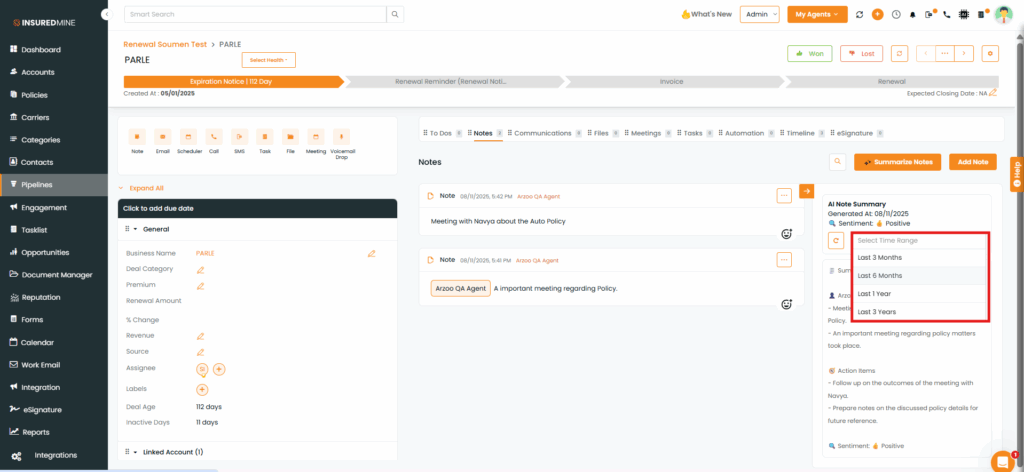Choose Last 6 Months time range
The height and width of the screenshot is (472, 1024).
(x=920, y=275)
